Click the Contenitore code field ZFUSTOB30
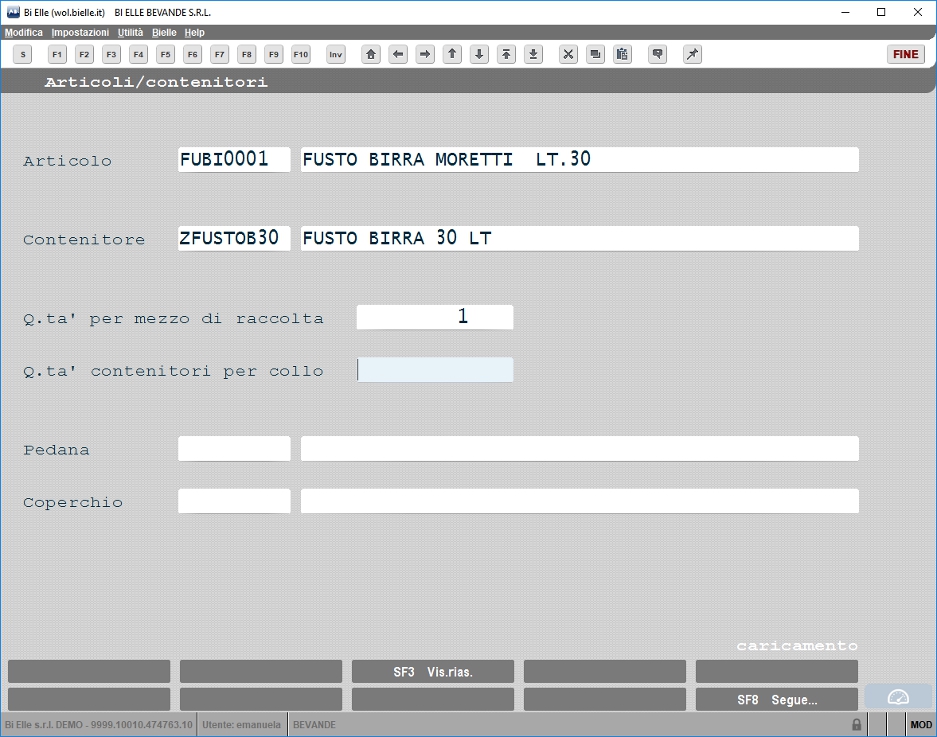 234,238
